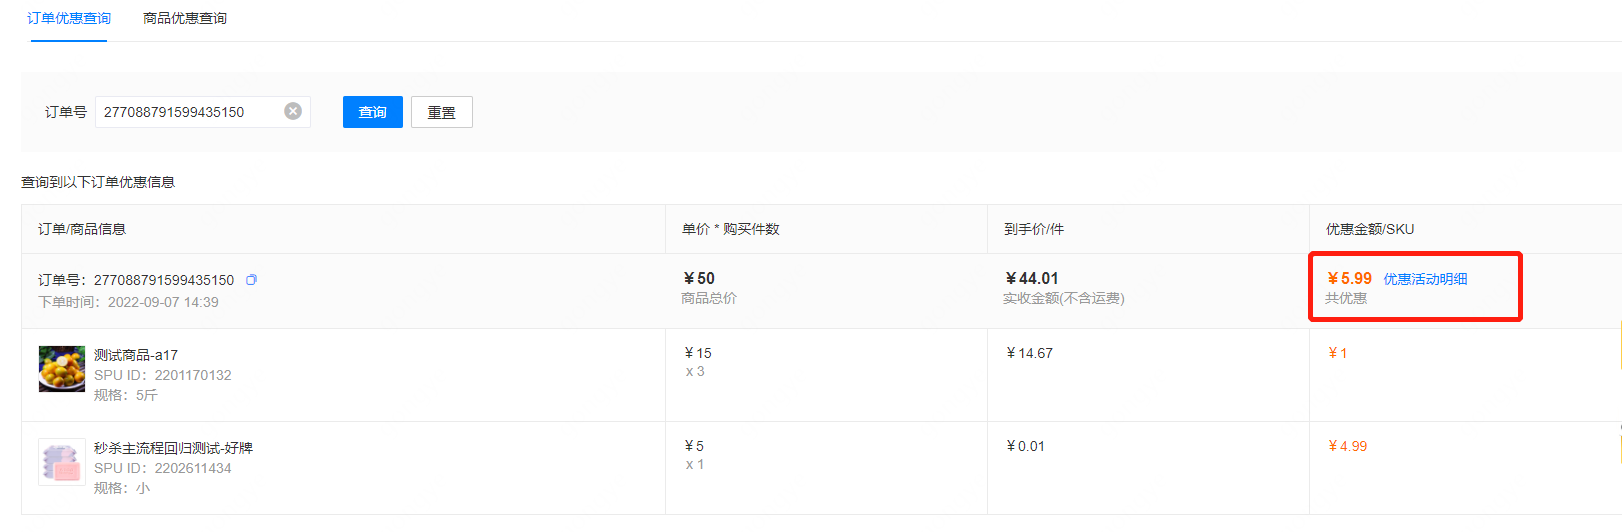This screenshot has width=1622, height=532.
Task: Click SPU ID 2201170132 text
Action: 163,375
